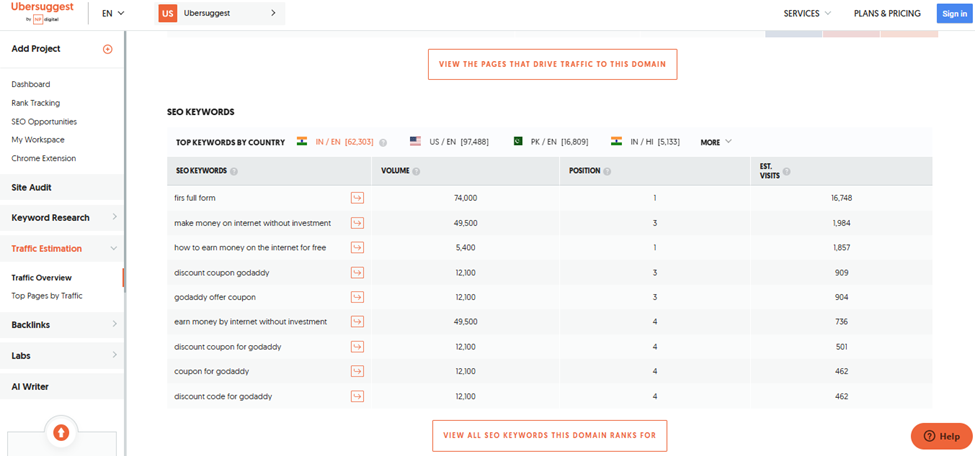Viewport: 975px width, 456px height.
Task: Click est. visits value 16,748
Action: (841, 198)
